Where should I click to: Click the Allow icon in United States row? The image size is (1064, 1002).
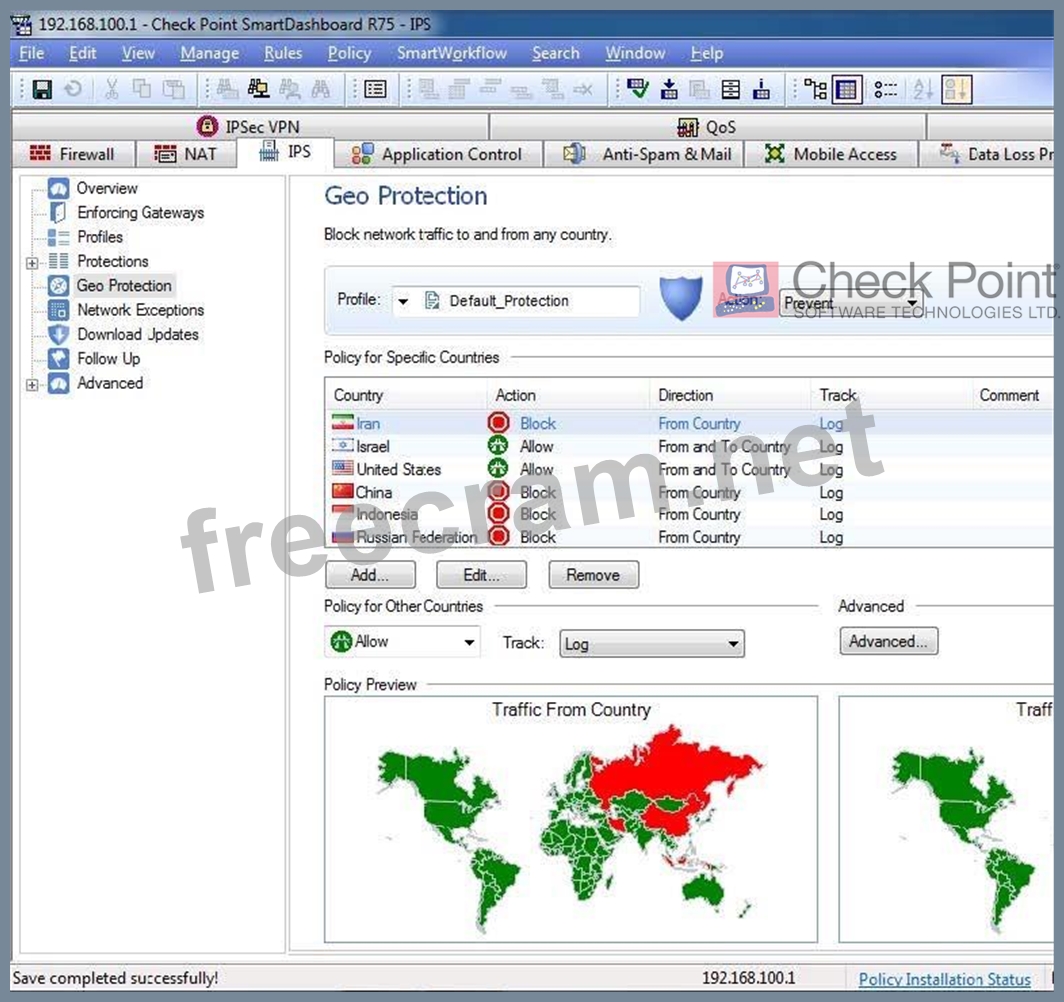point(499,469)
